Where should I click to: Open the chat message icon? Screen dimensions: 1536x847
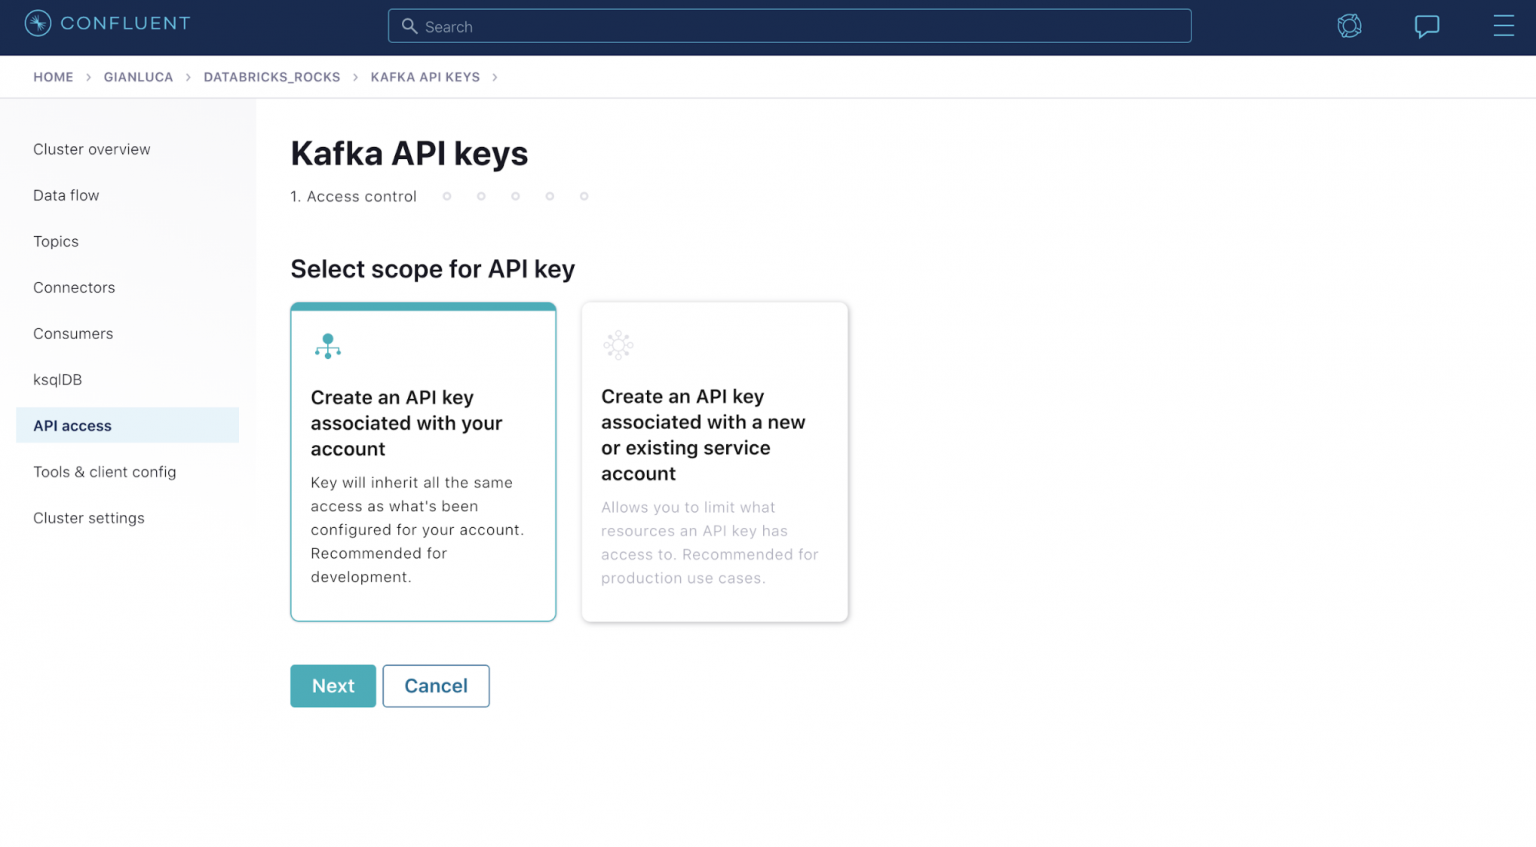[x=1427, y=26]
